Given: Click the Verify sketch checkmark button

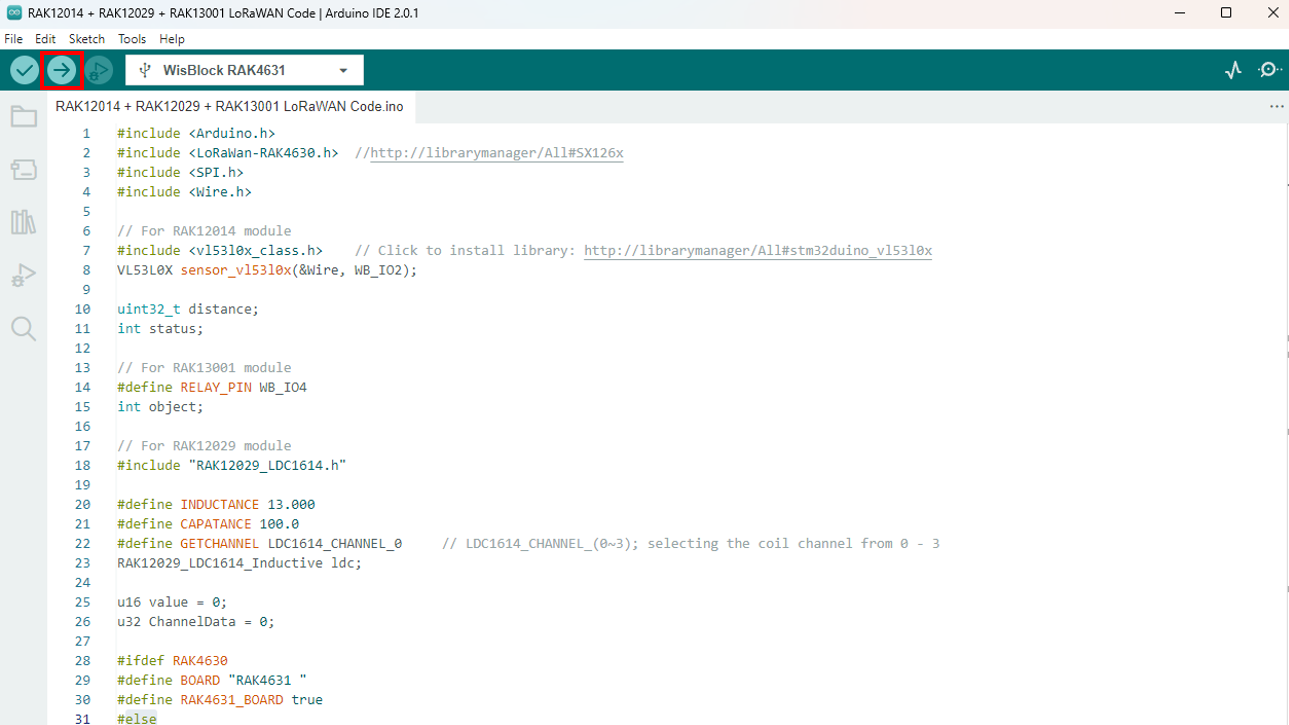Looking at the screenshot, I should [24, 70].
